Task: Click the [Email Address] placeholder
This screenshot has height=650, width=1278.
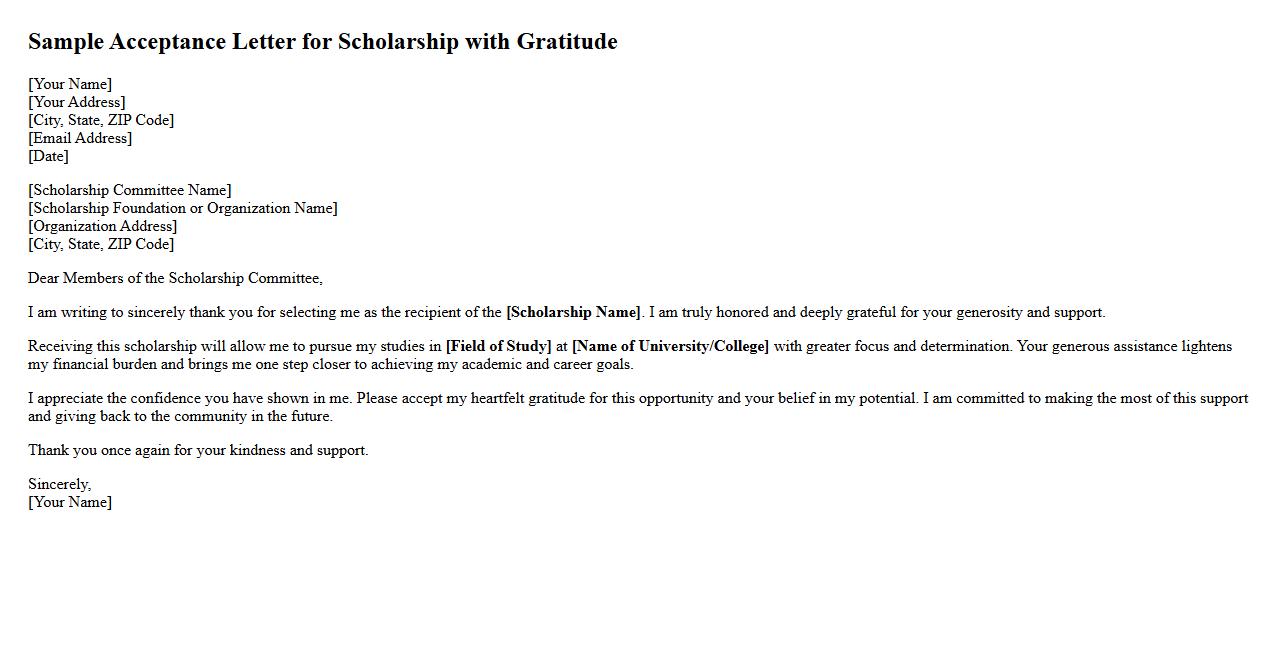Action: [80, 138]
